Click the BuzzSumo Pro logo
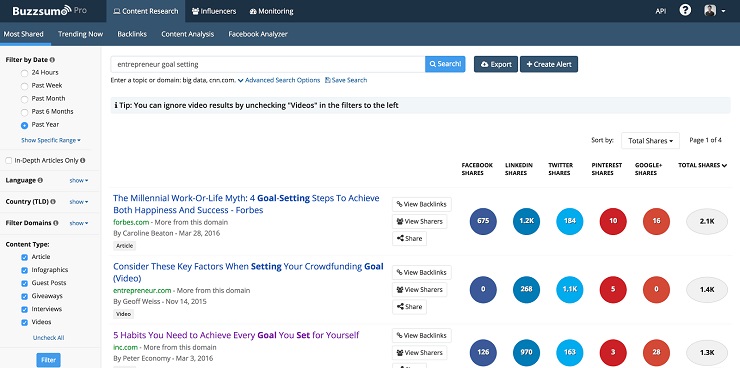 49,10
